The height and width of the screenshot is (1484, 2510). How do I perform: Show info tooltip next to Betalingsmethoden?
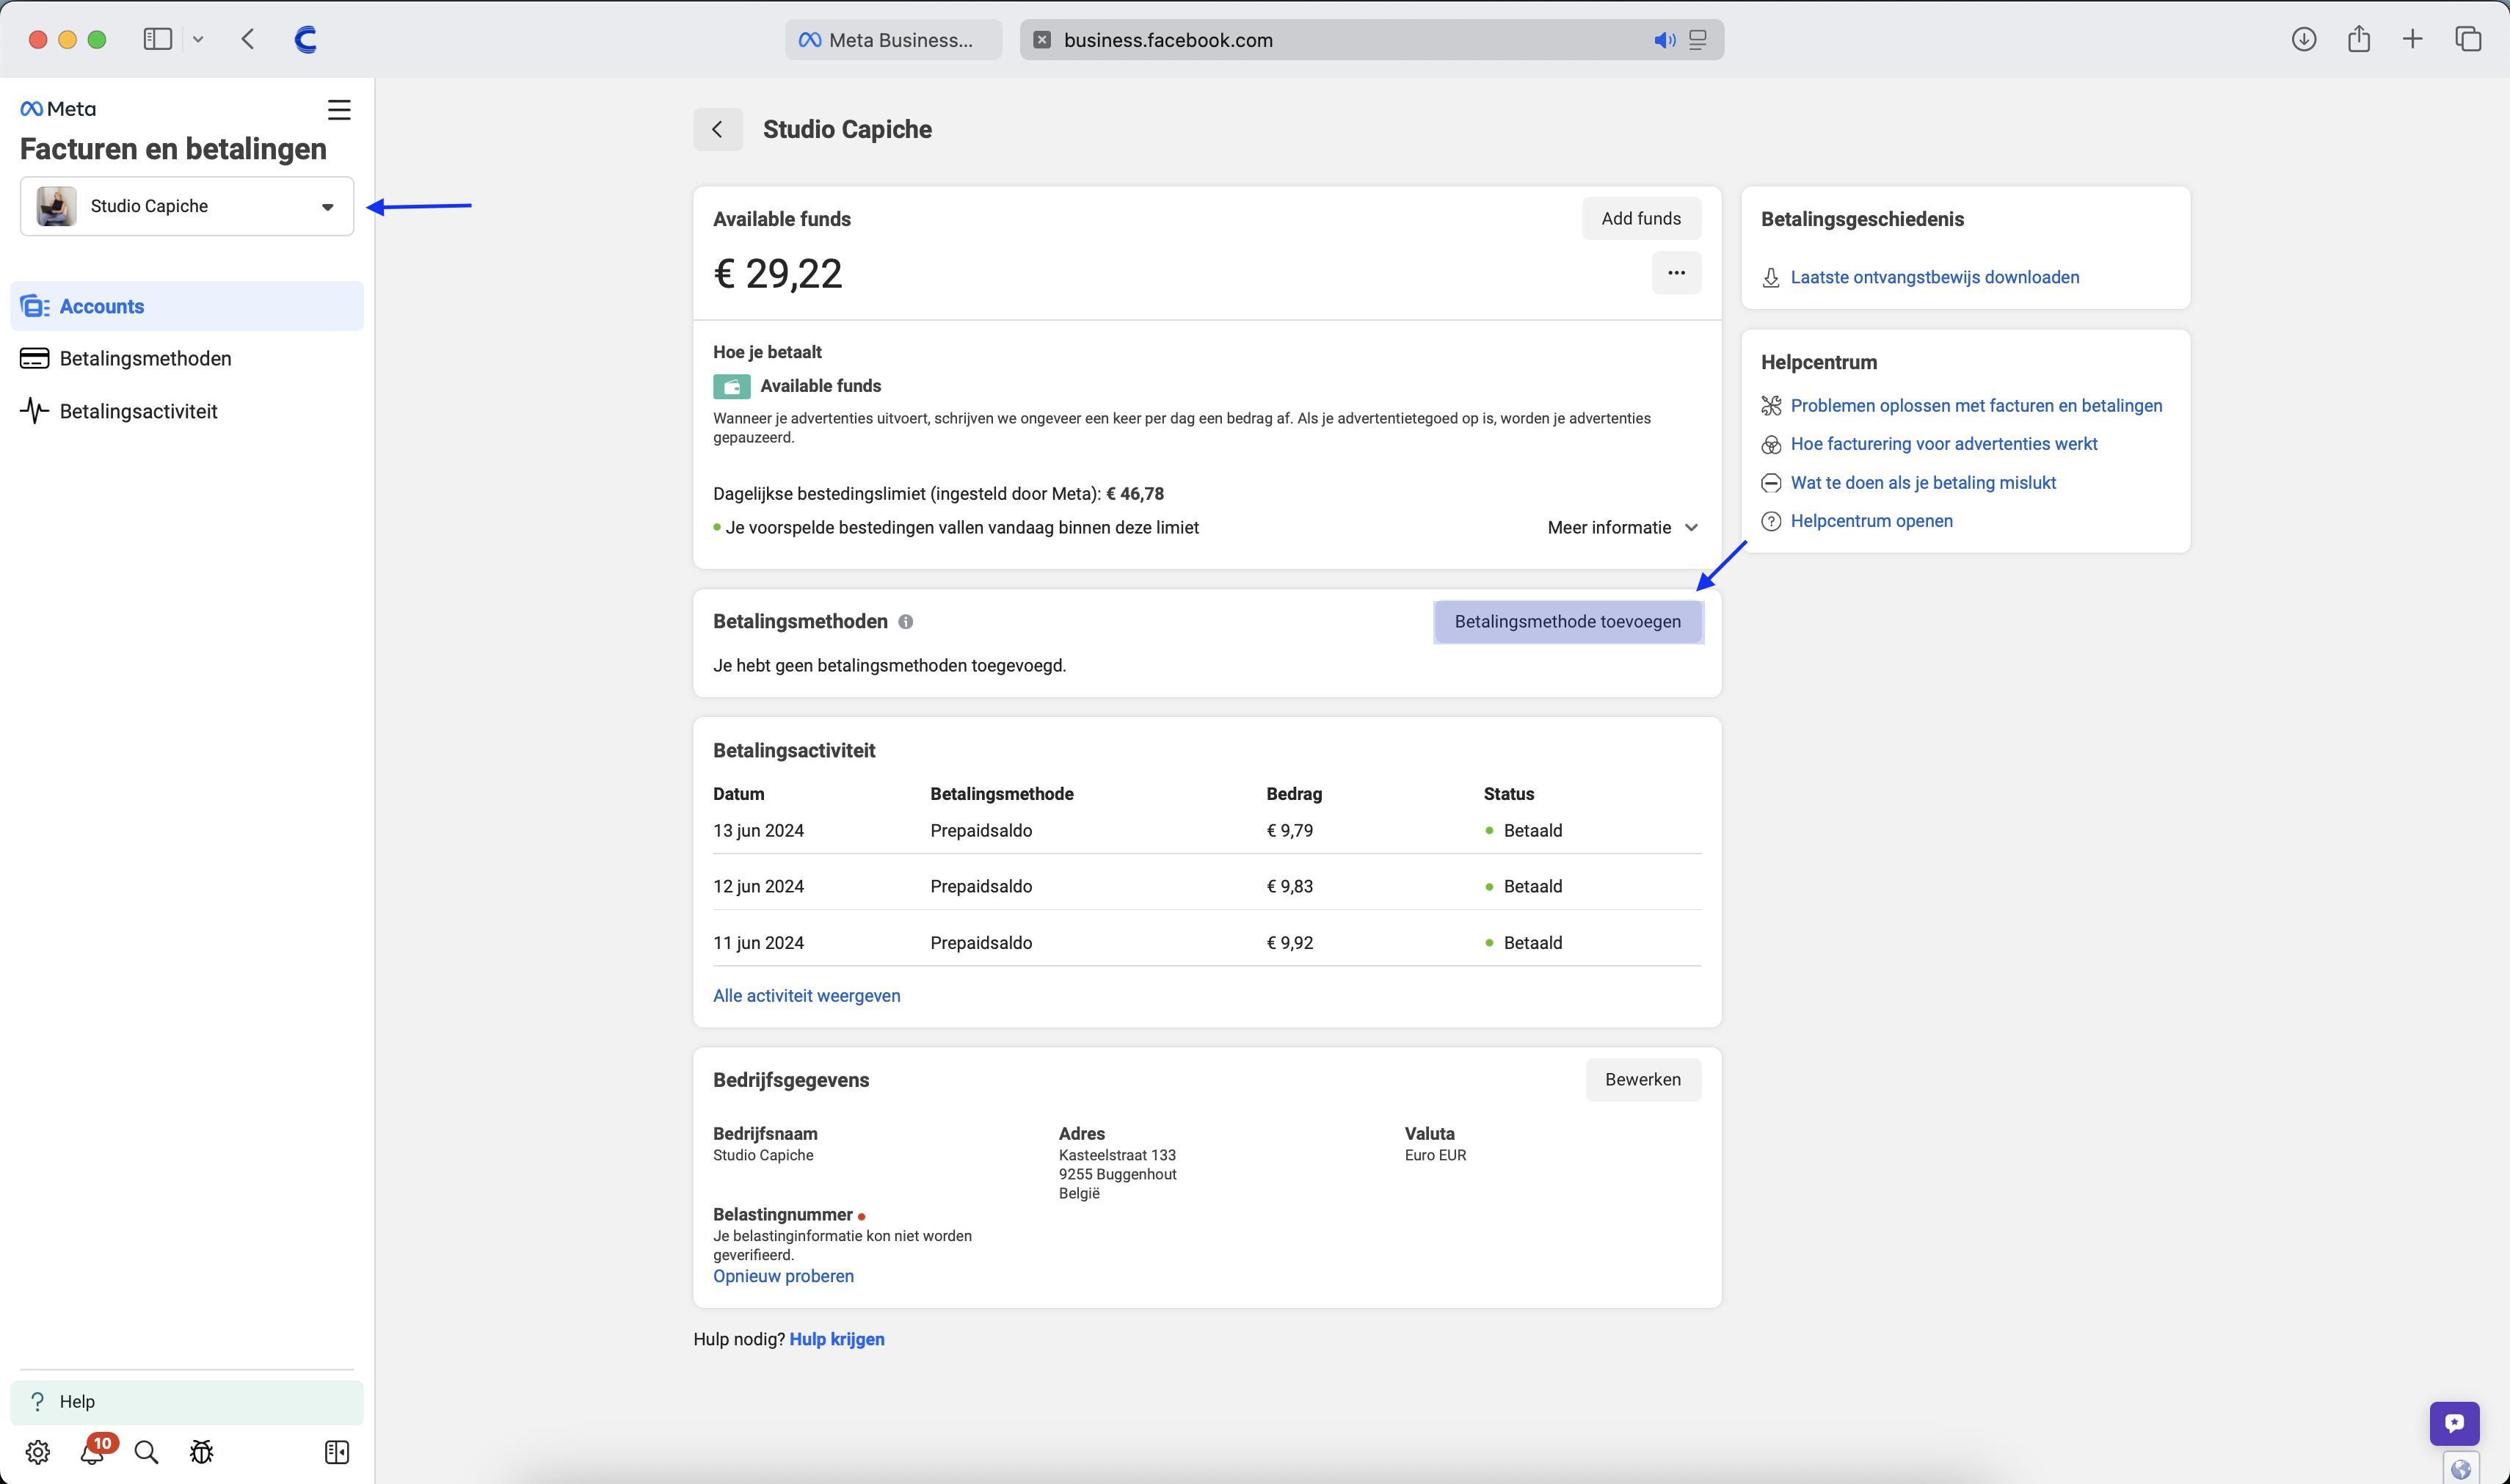click(x=905, y=622)
